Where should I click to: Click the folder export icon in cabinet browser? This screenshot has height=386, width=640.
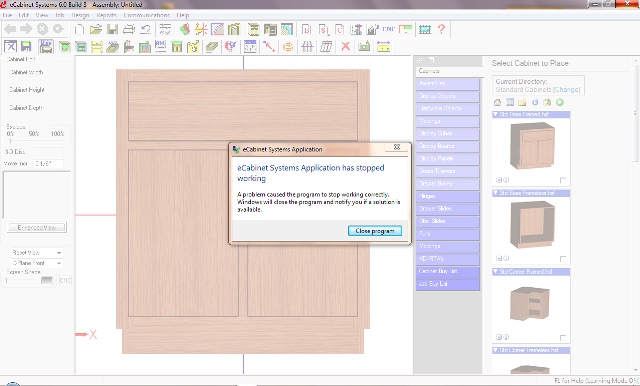[x=547, y=102]
